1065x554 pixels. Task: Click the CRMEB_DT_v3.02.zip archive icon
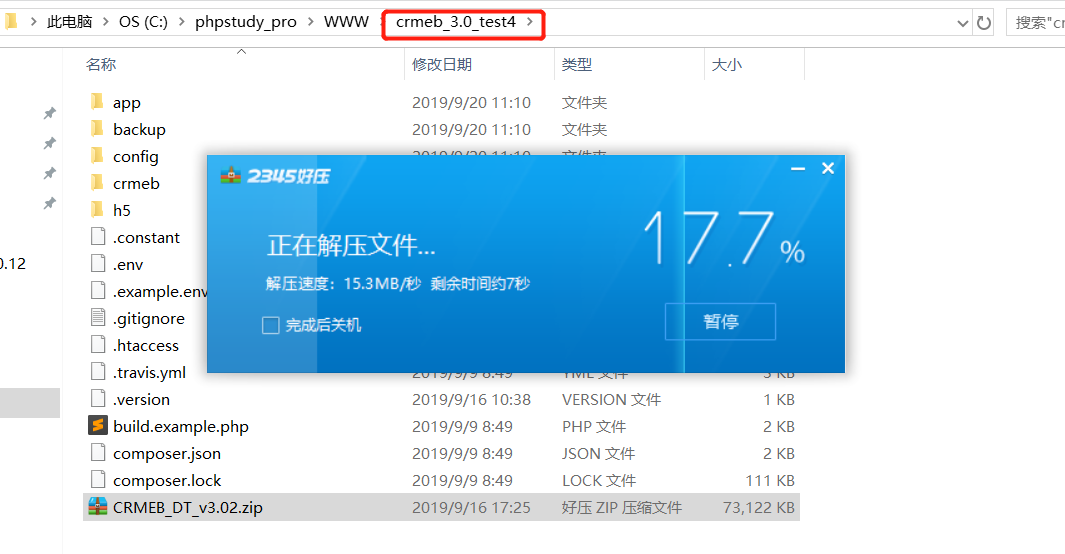98,506
